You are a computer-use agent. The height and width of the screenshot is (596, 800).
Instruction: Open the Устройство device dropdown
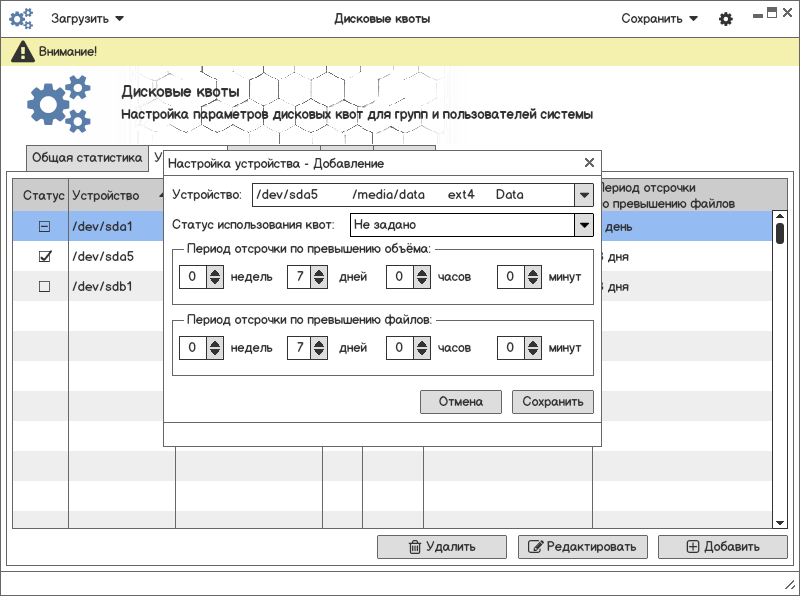click(584, 195)
